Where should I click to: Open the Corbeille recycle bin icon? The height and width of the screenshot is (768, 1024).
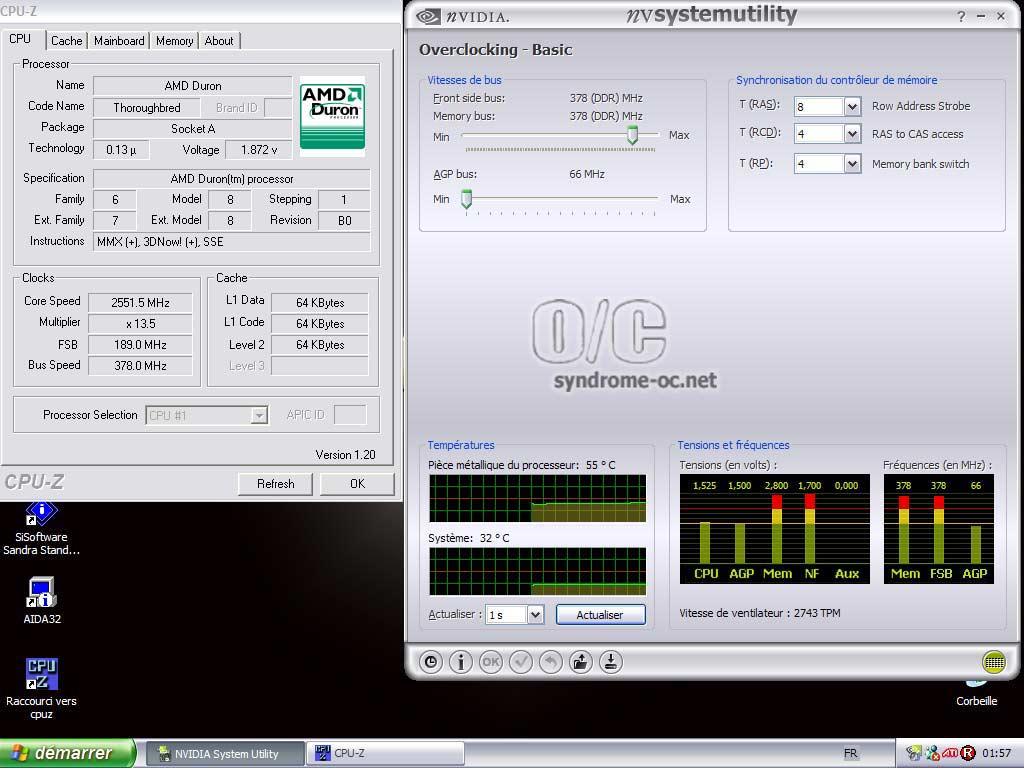tap(976, 694)
